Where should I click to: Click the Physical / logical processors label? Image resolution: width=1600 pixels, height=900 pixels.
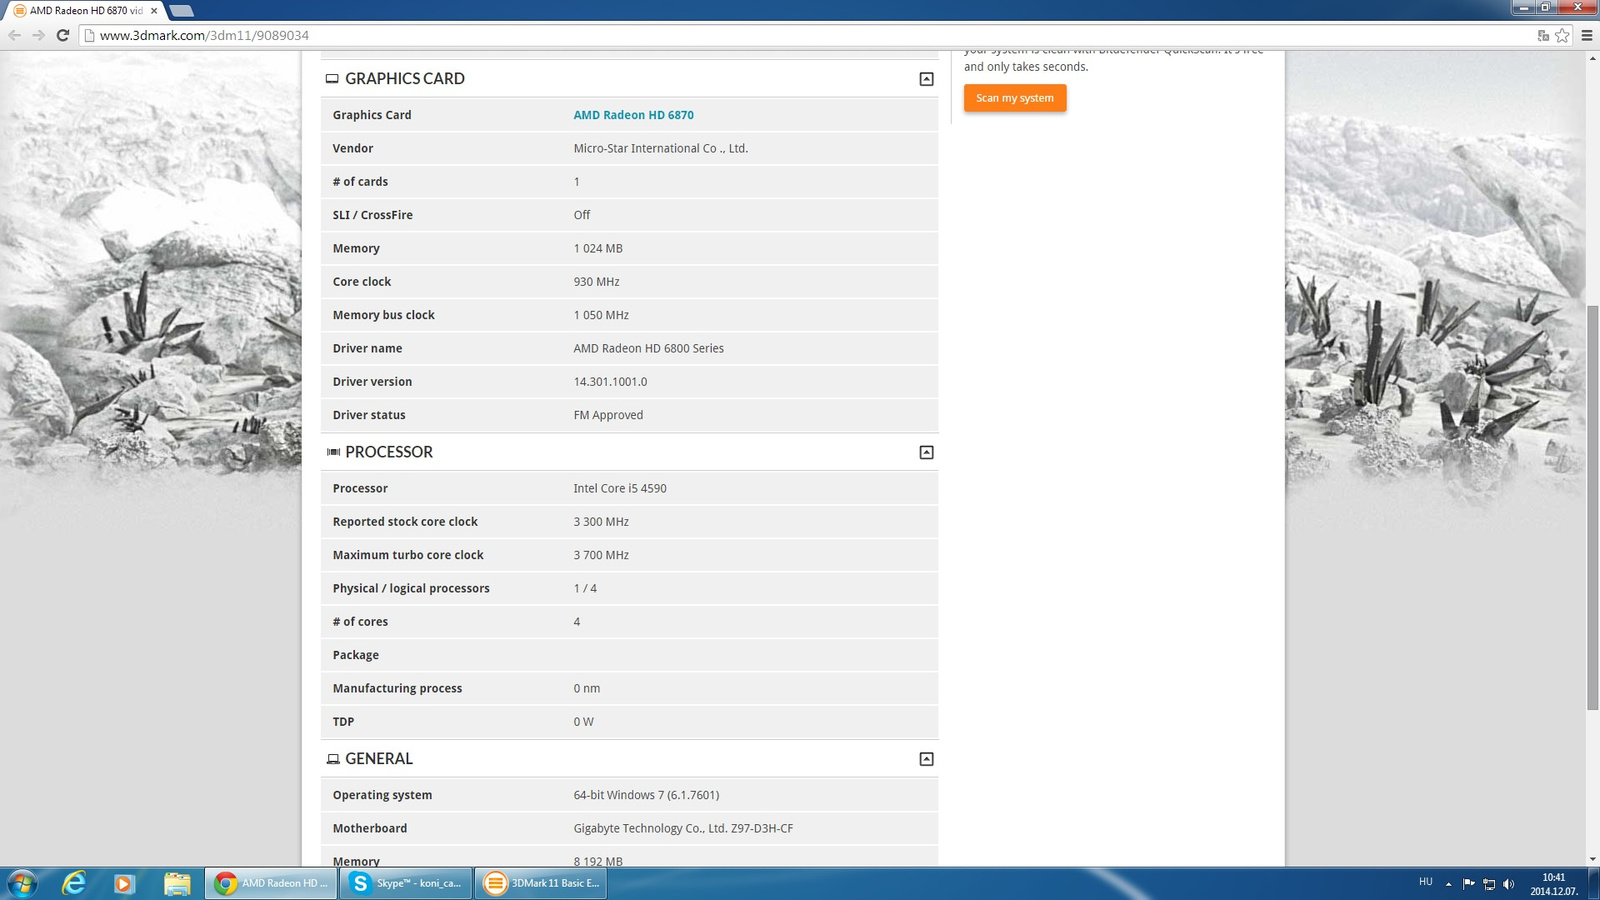(411, 589)
